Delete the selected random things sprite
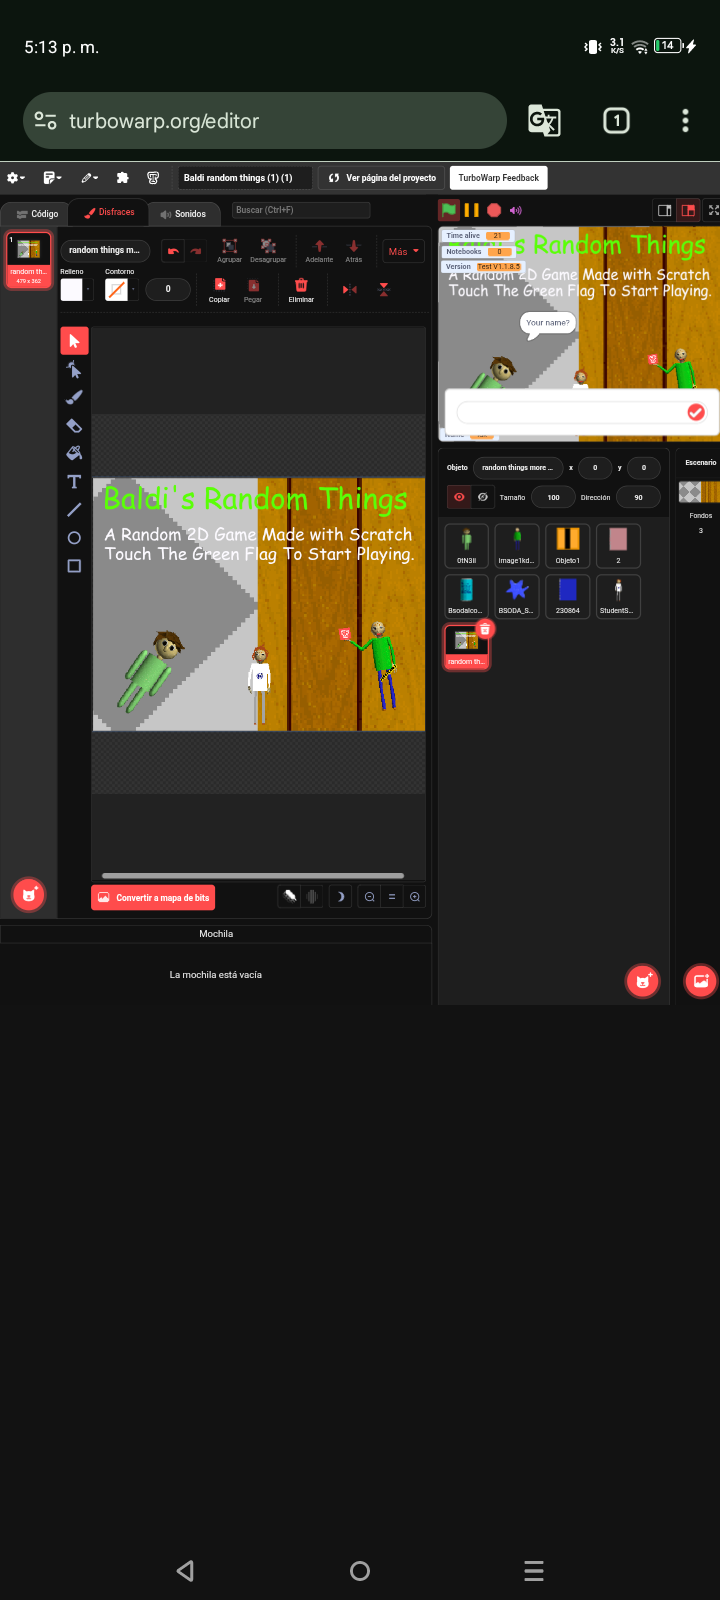 coord(485,629)
